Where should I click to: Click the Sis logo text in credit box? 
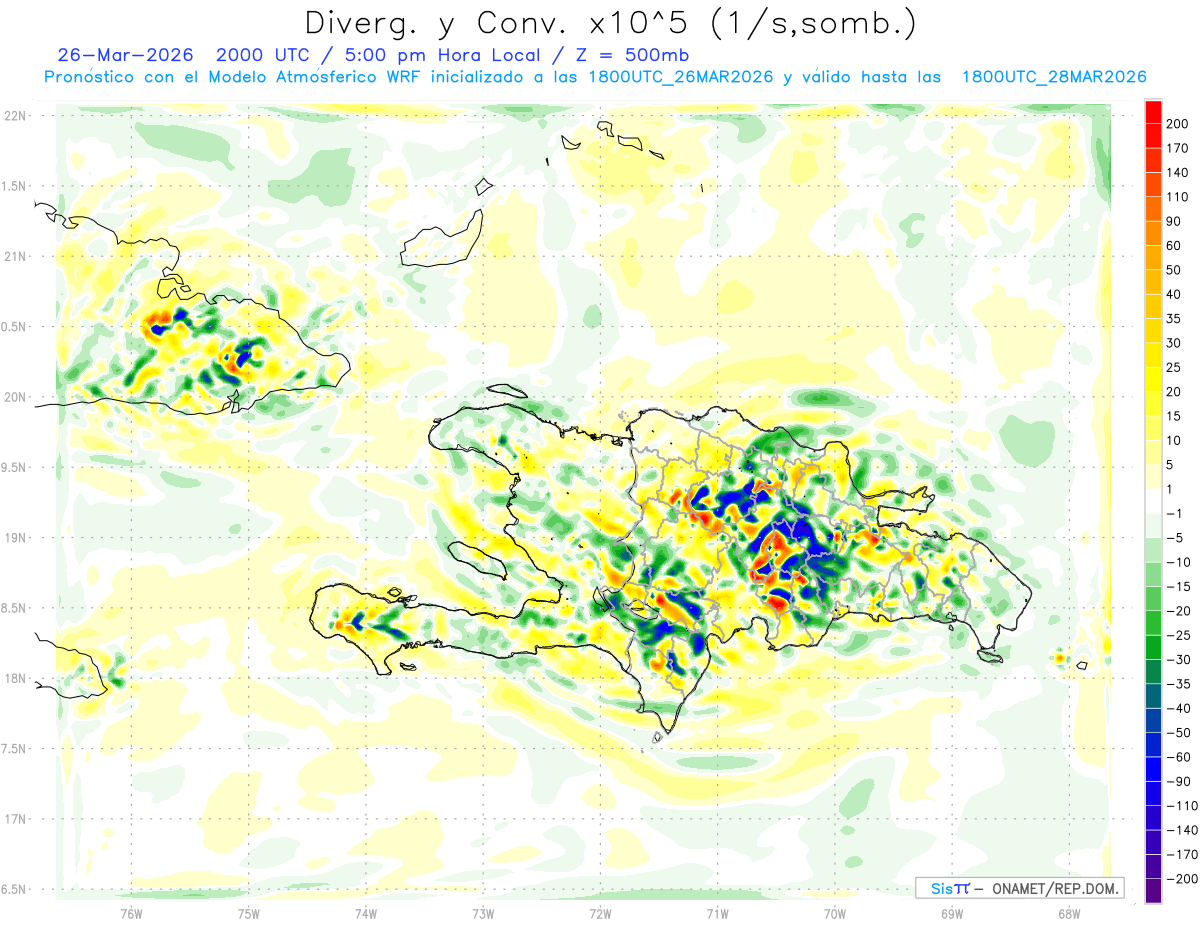943,888
